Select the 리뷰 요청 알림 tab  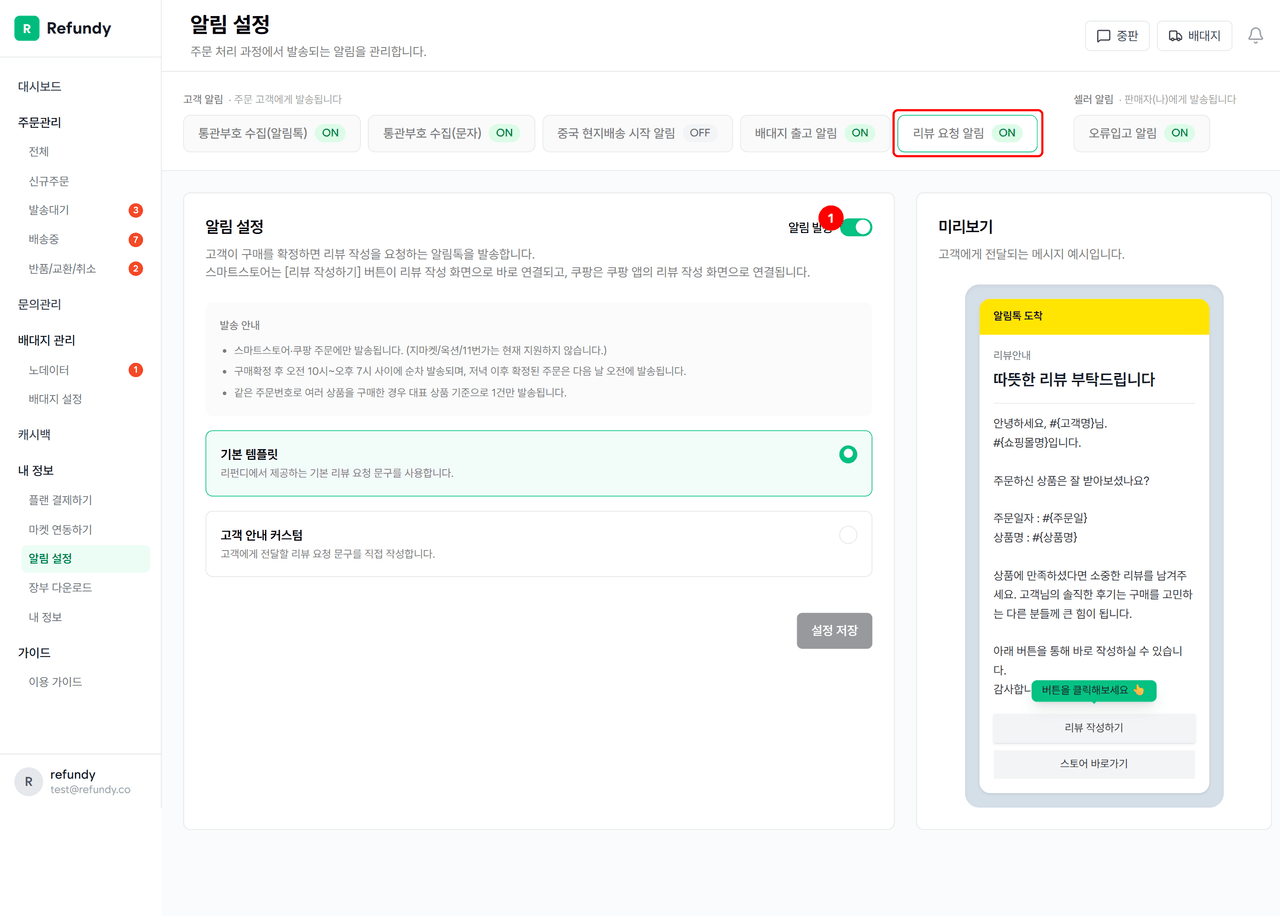pos(967,133)
